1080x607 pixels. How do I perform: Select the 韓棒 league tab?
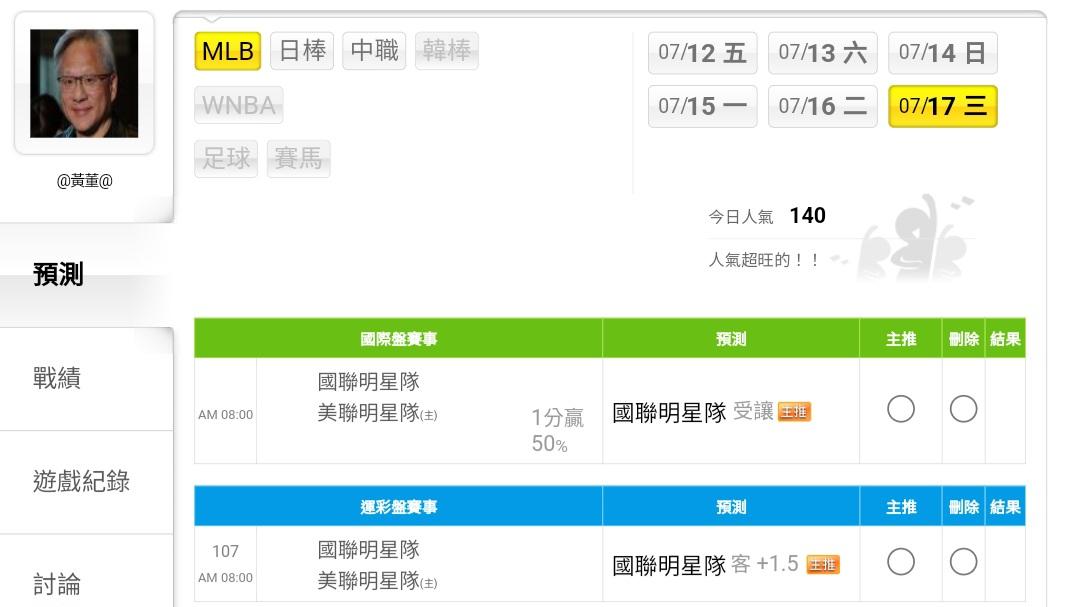coord(446,51)
